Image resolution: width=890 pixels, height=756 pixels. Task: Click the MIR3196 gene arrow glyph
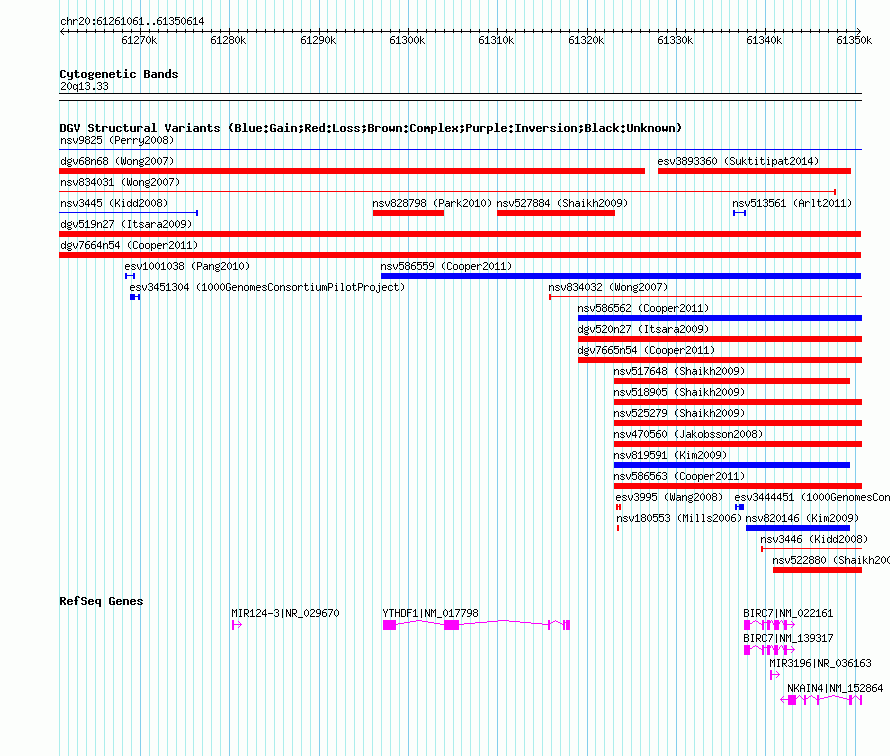775,675
